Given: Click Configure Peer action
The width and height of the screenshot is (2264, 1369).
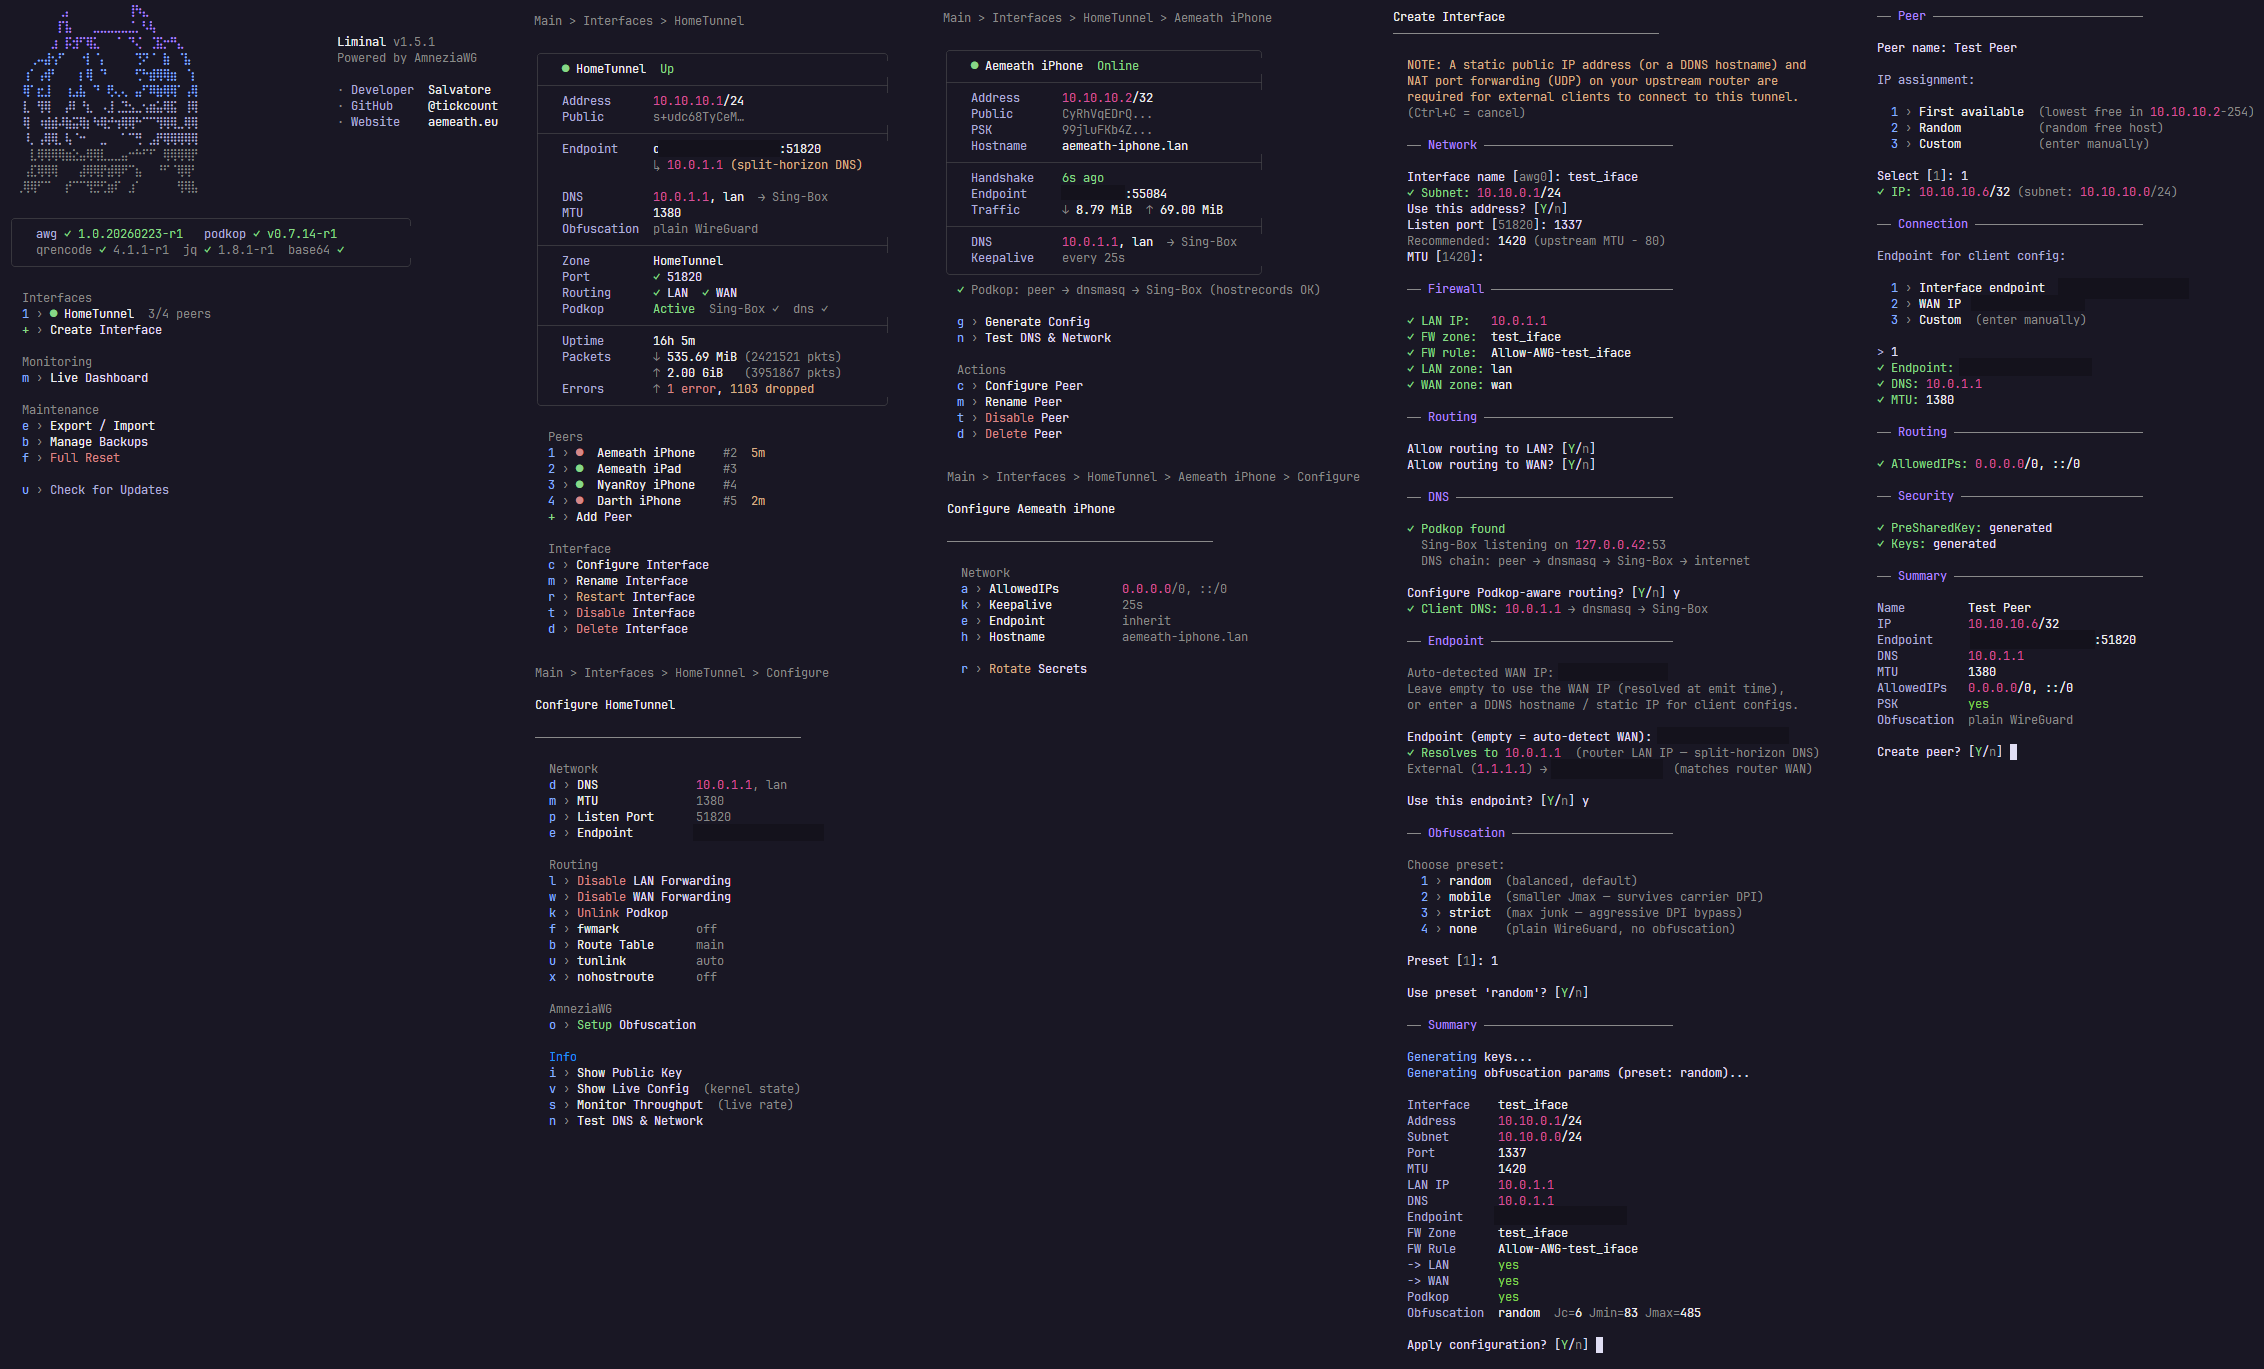Looking at the screenshot, I should point(1020,386).
